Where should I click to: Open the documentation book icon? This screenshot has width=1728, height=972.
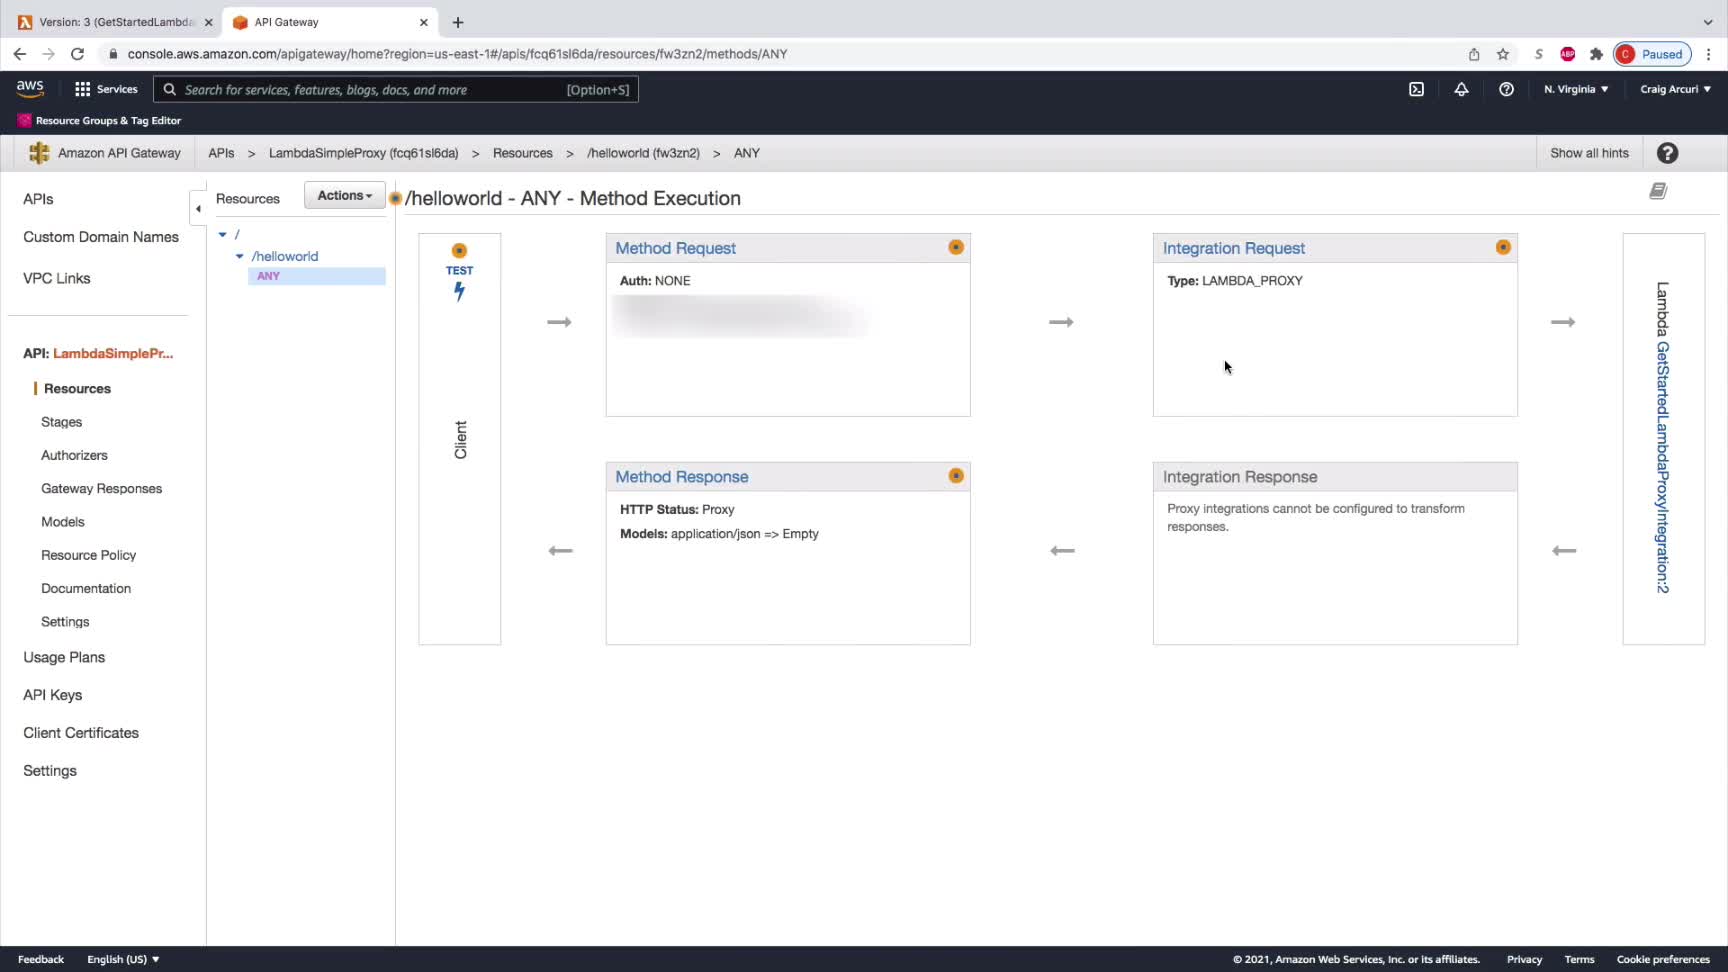[x=1658, y=191]
